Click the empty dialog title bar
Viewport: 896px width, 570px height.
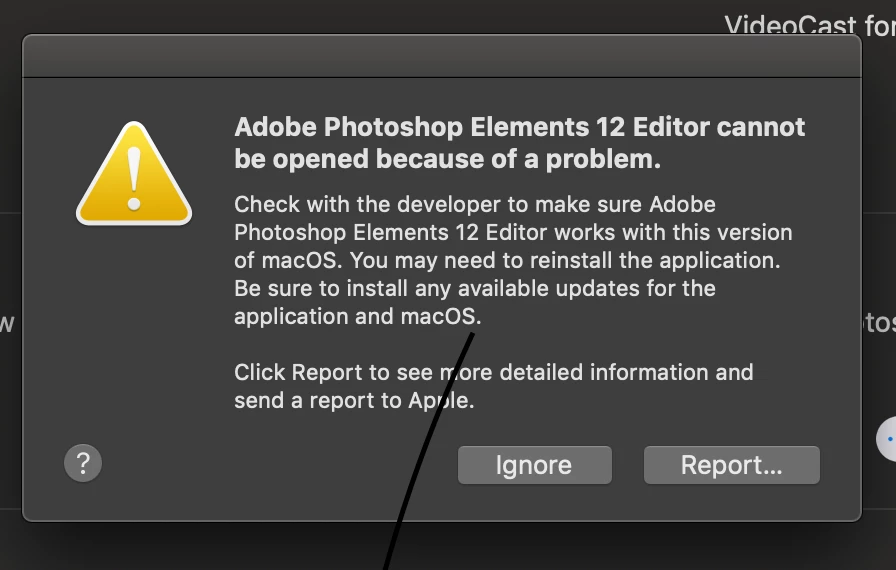point(442,56)
